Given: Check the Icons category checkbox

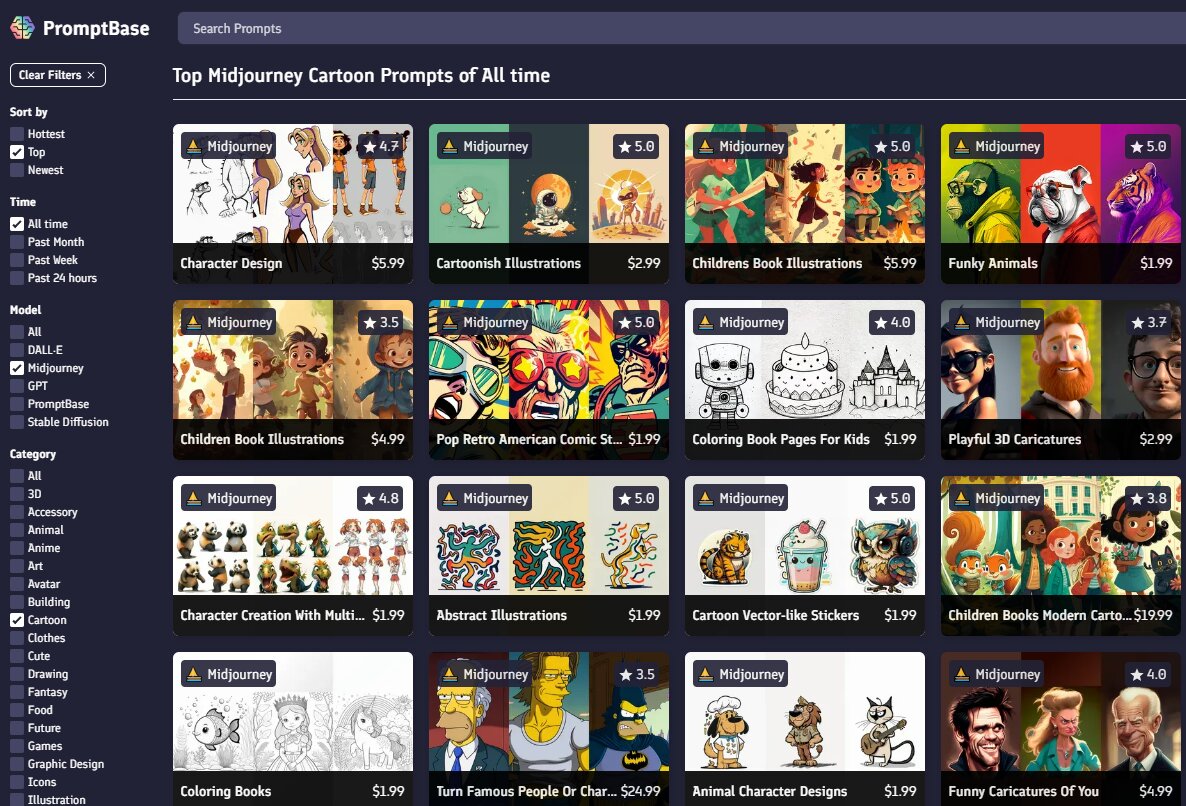Looking at the screenshot, I should [x=17, y=783].
